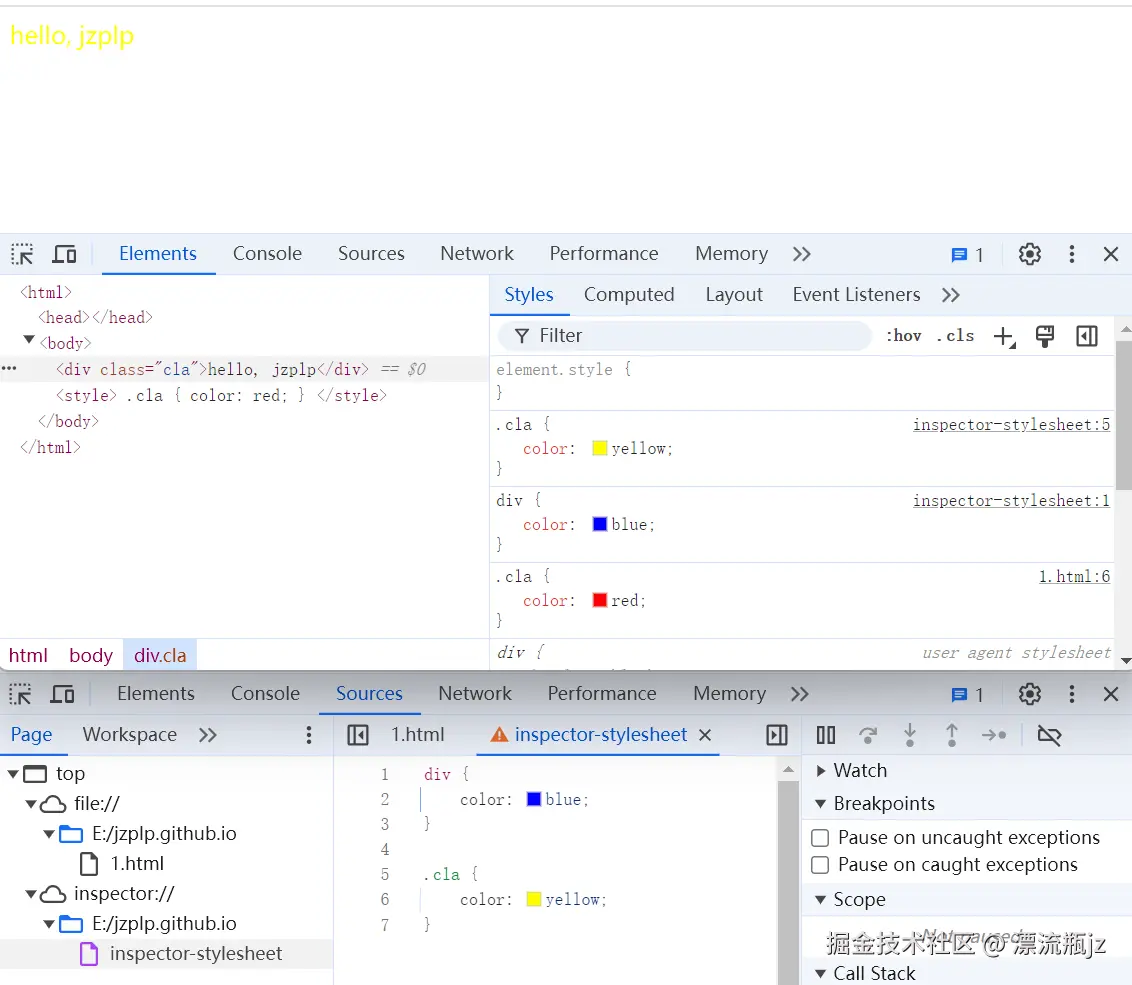Open red color swatch in Styles pane
The height and width of the screenshot is (985, 1132).
[599, 600]
